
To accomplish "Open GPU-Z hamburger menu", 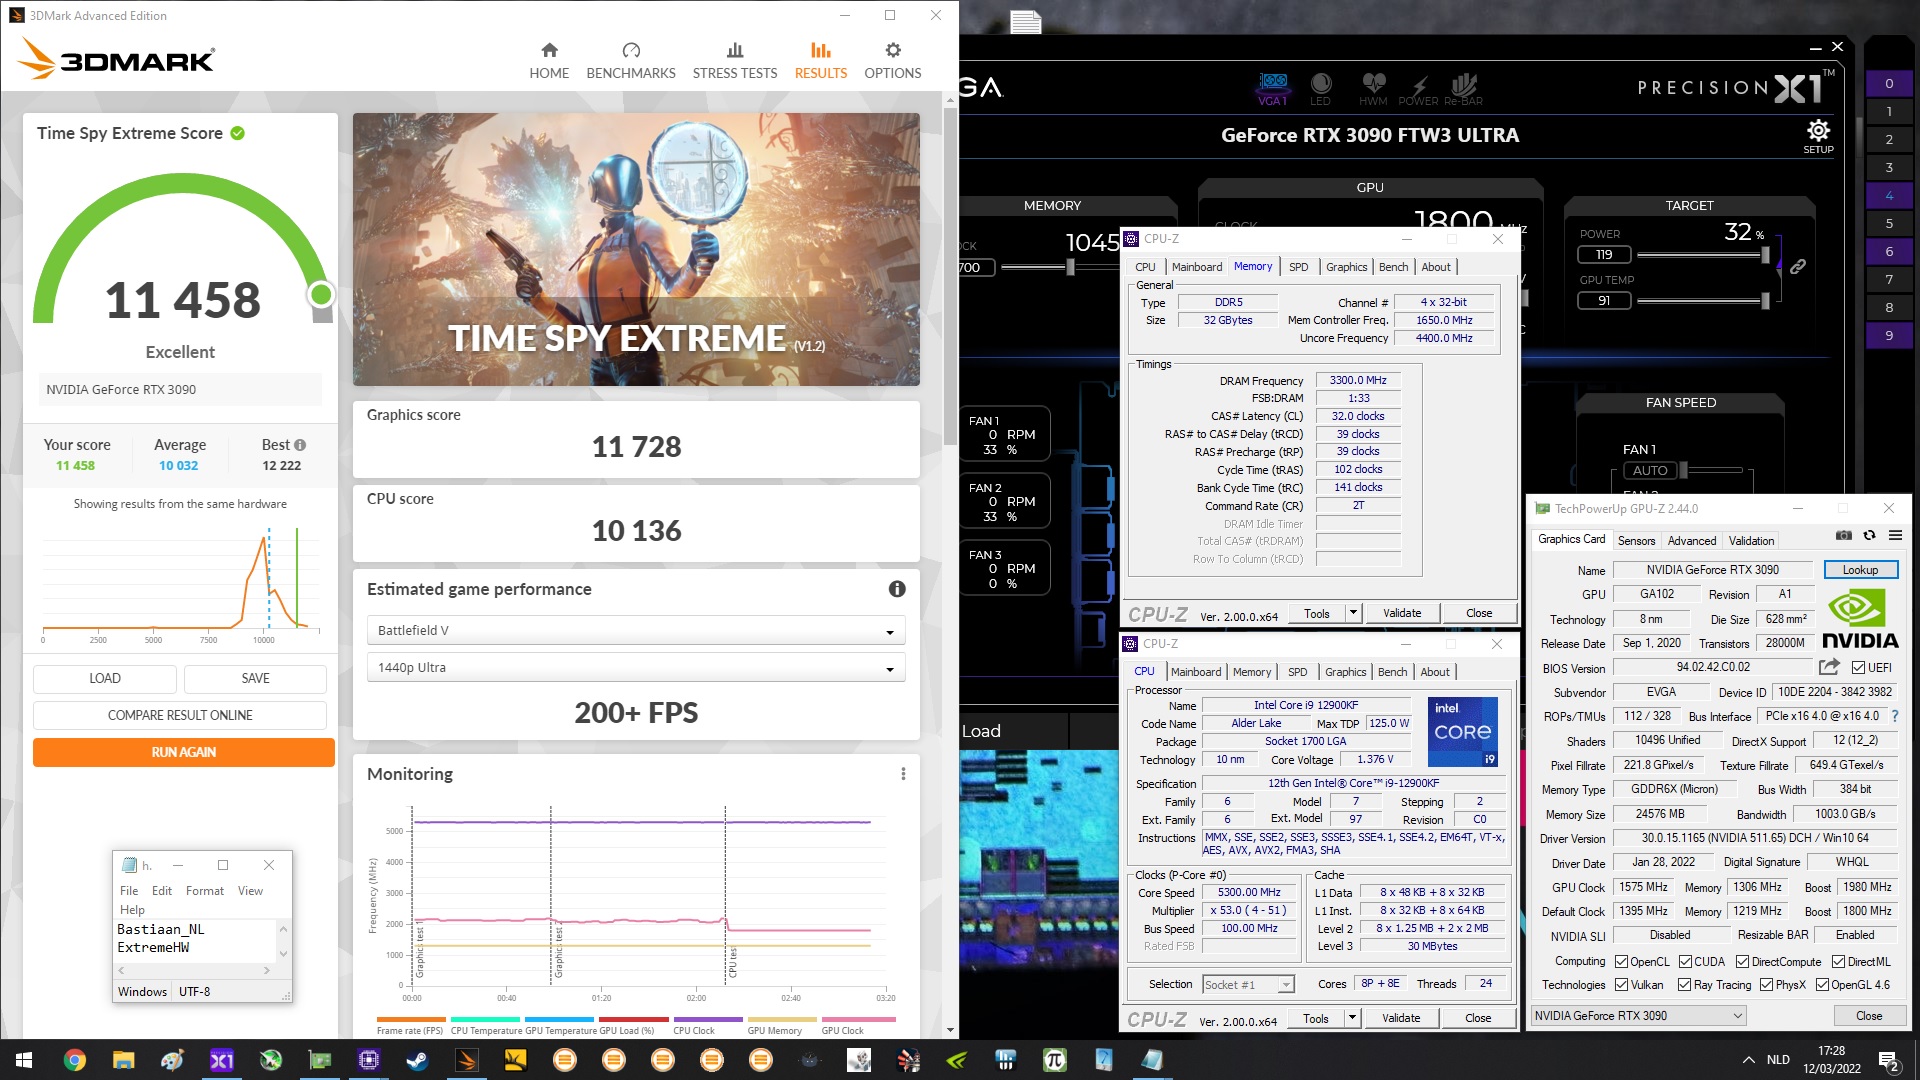I will coord(1895,536).
